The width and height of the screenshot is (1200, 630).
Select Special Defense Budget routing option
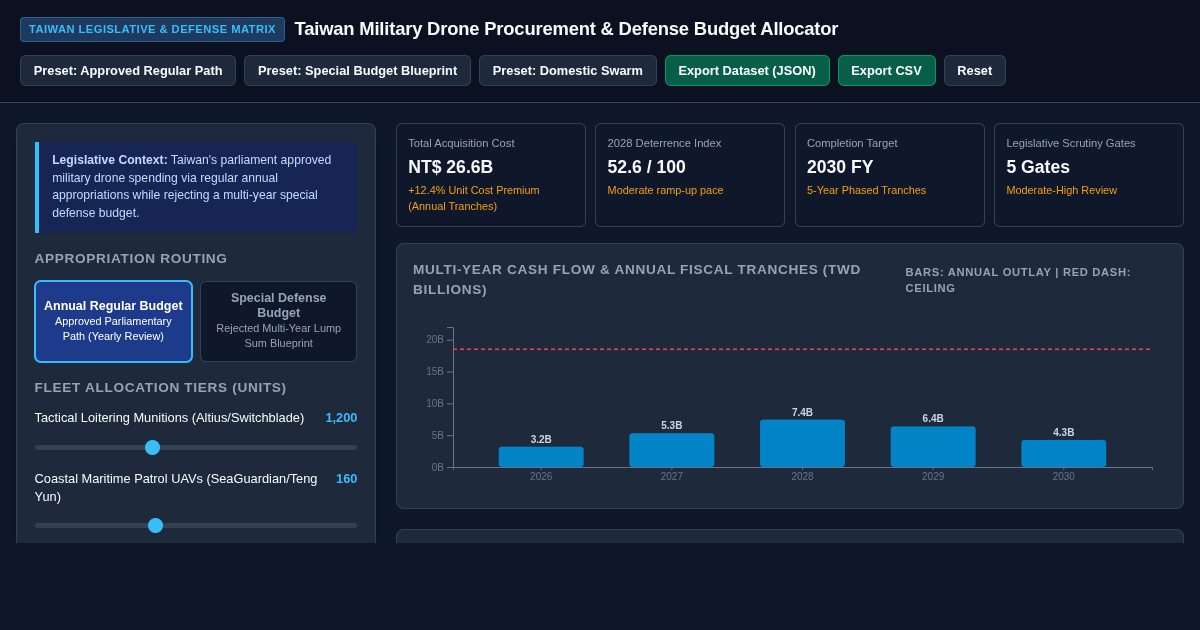(278, 321)
